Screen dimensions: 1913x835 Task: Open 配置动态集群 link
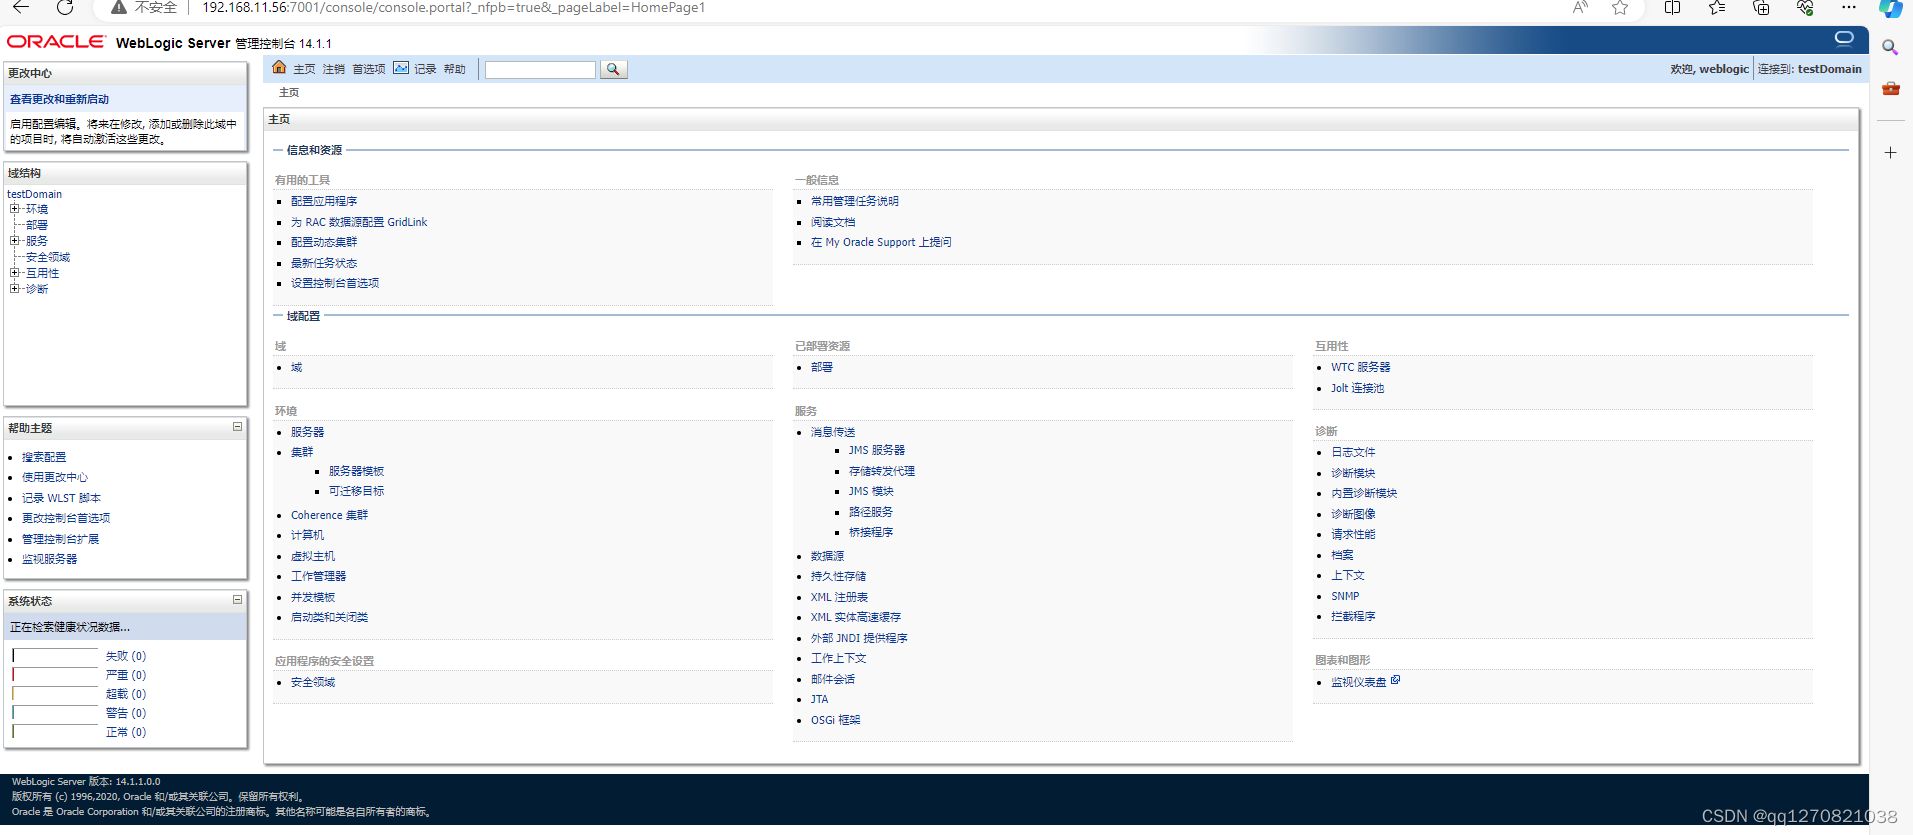(324, 242)
